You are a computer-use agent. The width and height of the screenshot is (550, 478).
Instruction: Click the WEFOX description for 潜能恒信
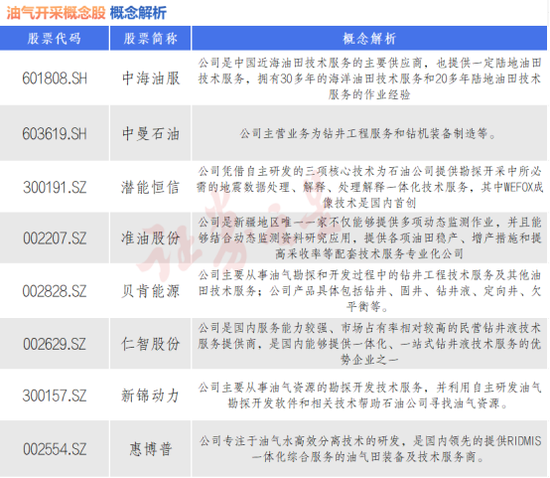[x=369, y=187]
